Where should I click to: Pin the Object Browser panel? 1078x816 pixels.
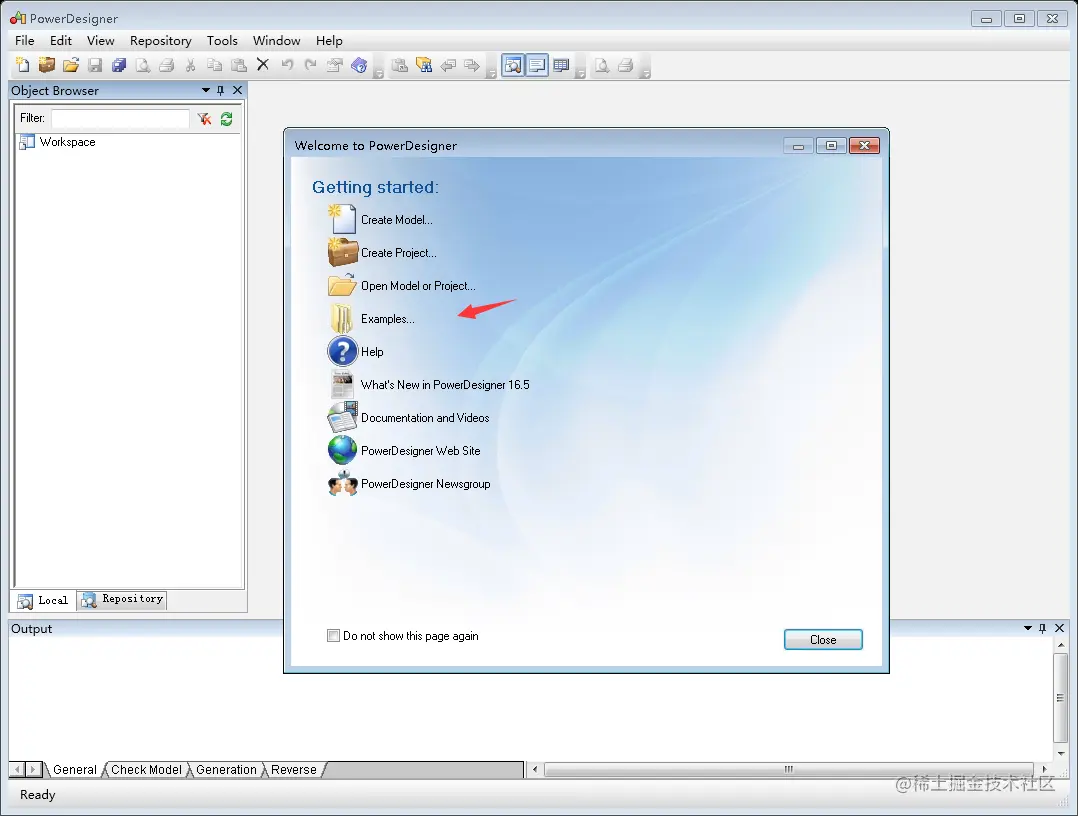(221, 90)
